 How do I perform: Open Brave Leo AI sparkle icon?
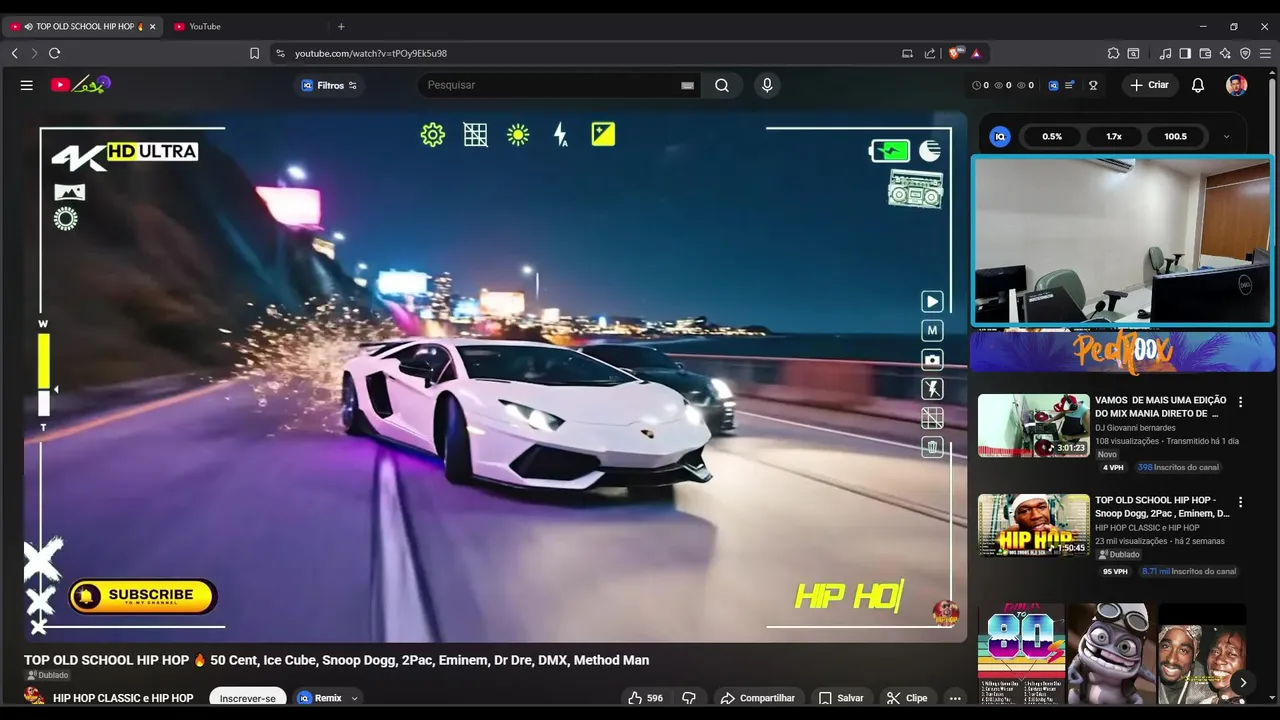pos(1225,53)
